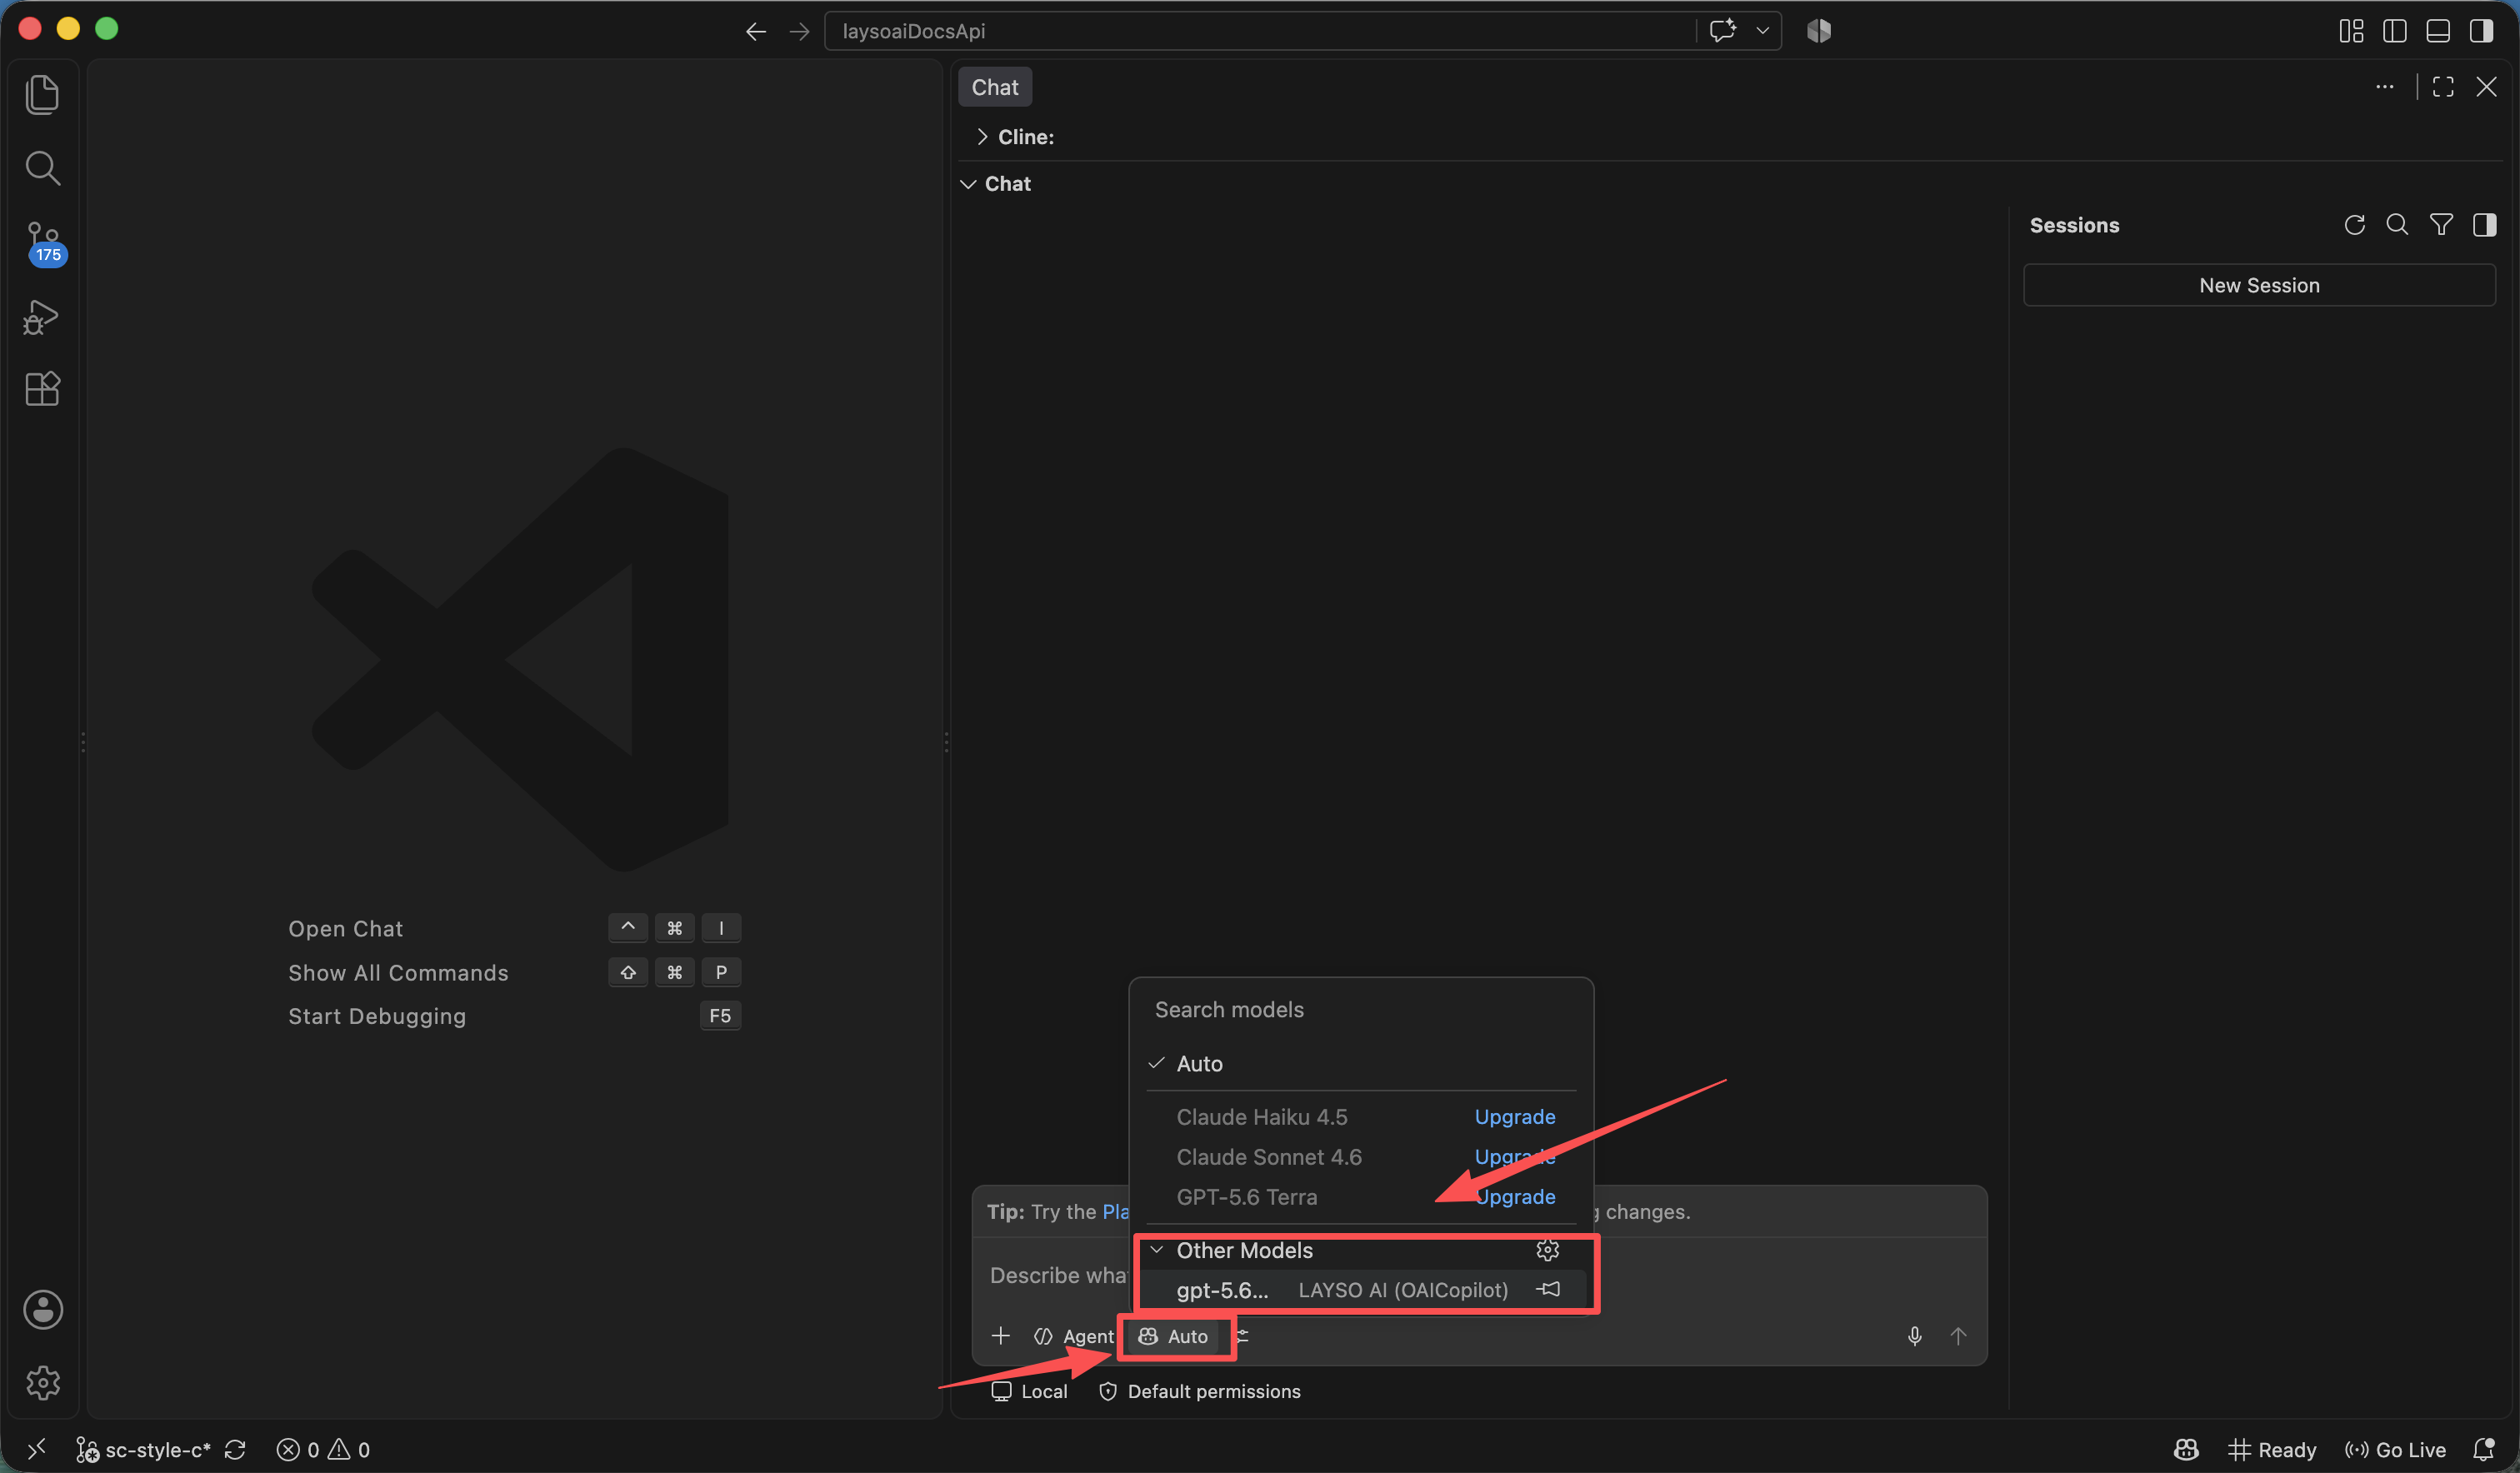Refresh the Sessions list
Image resolution: width=2520 pixels, height=1473 pixels.
2354,225
